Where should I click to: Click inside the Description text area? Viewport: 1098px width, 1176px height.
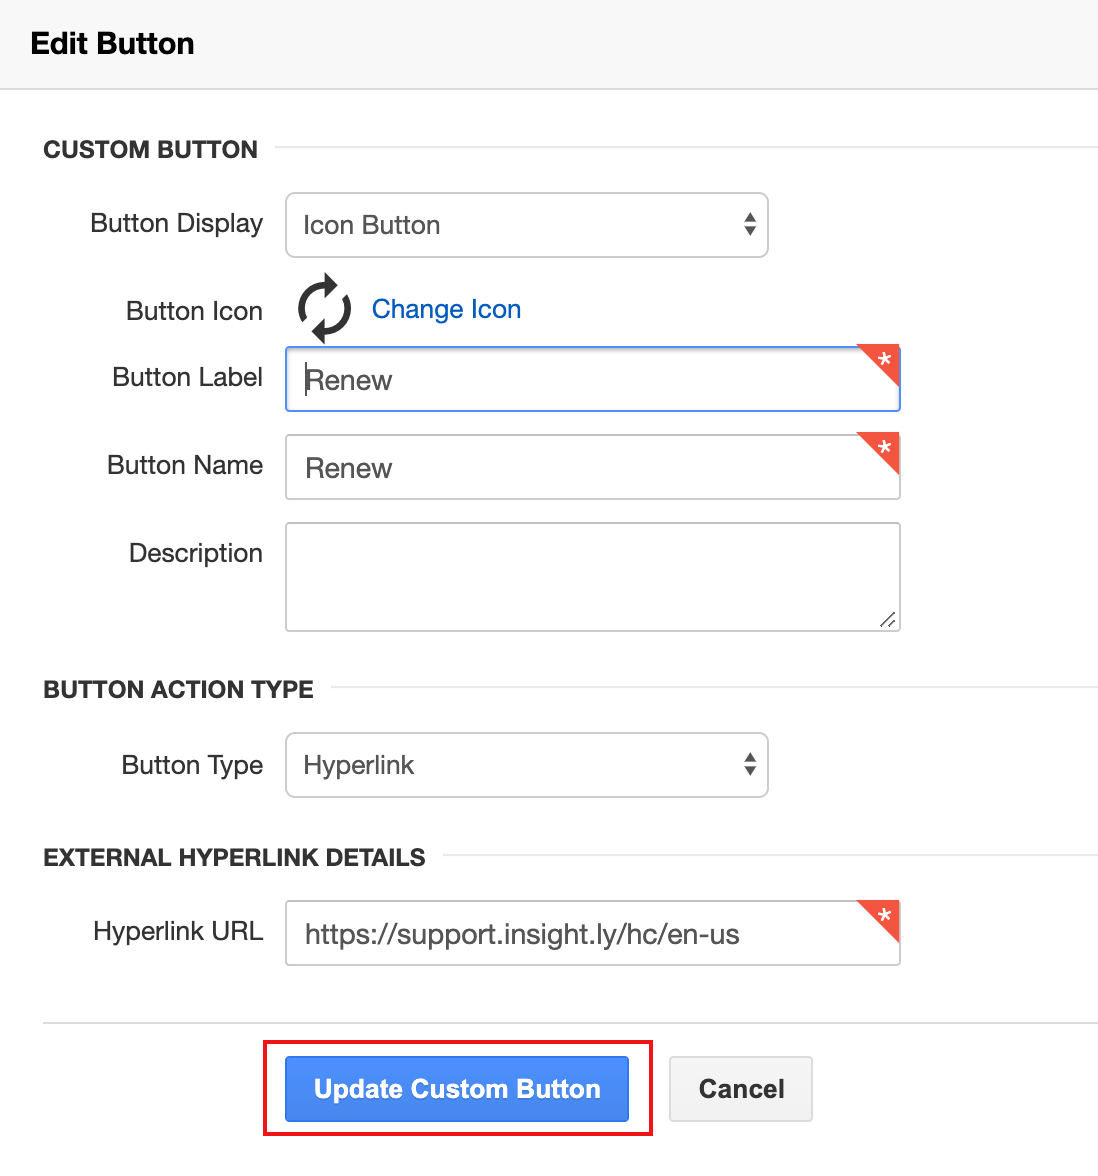click(x=592, y=577)
